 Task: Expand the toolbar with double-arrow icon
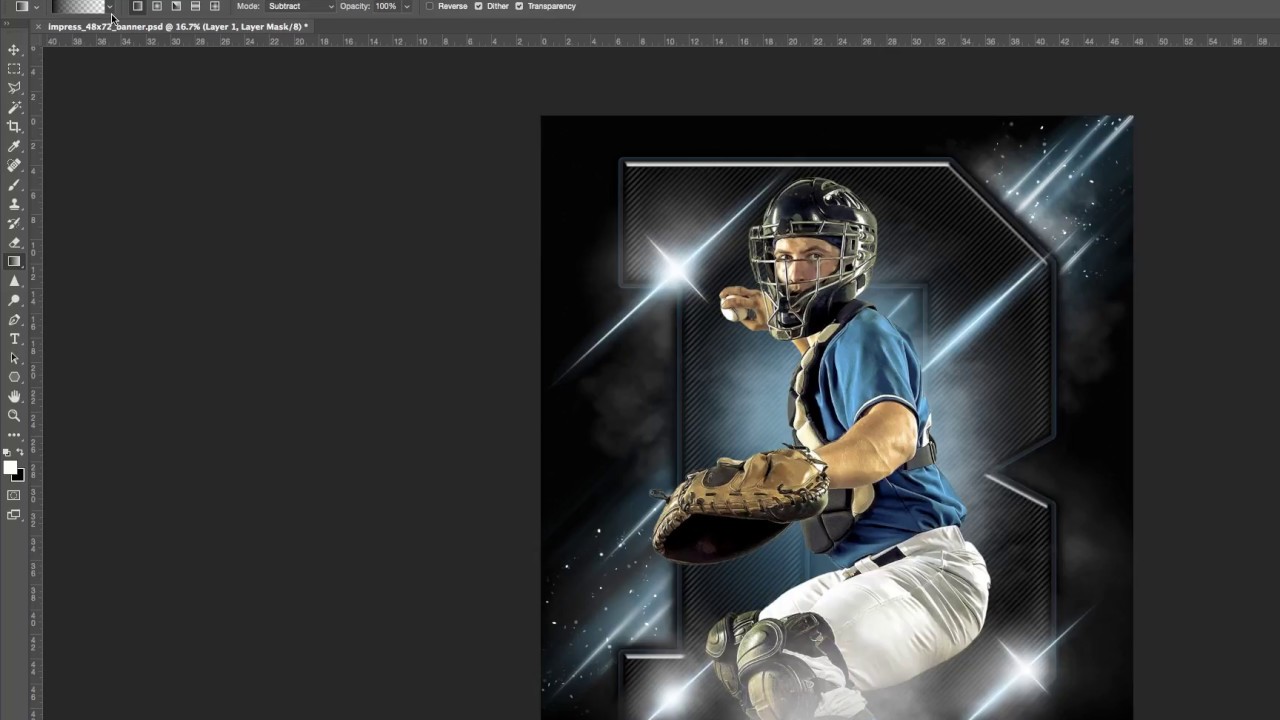(x=8, y=22)
